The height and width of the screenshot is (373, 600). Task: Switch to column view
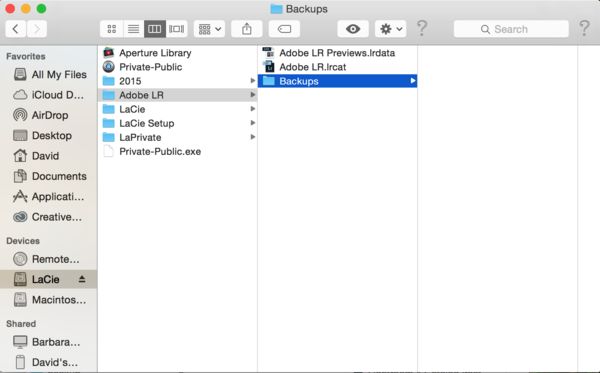pos(155,29)
